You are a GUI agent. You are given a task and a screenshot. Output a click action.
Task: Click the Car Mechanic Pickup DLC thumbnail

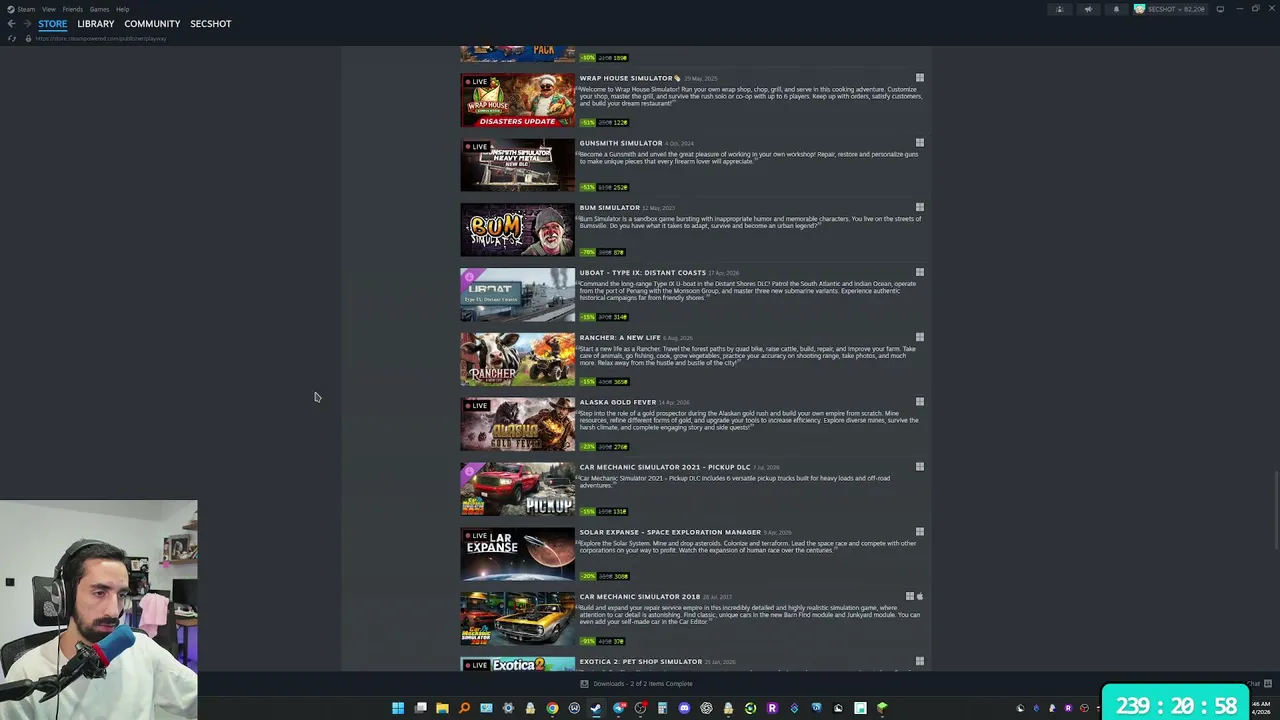[518, 489]
